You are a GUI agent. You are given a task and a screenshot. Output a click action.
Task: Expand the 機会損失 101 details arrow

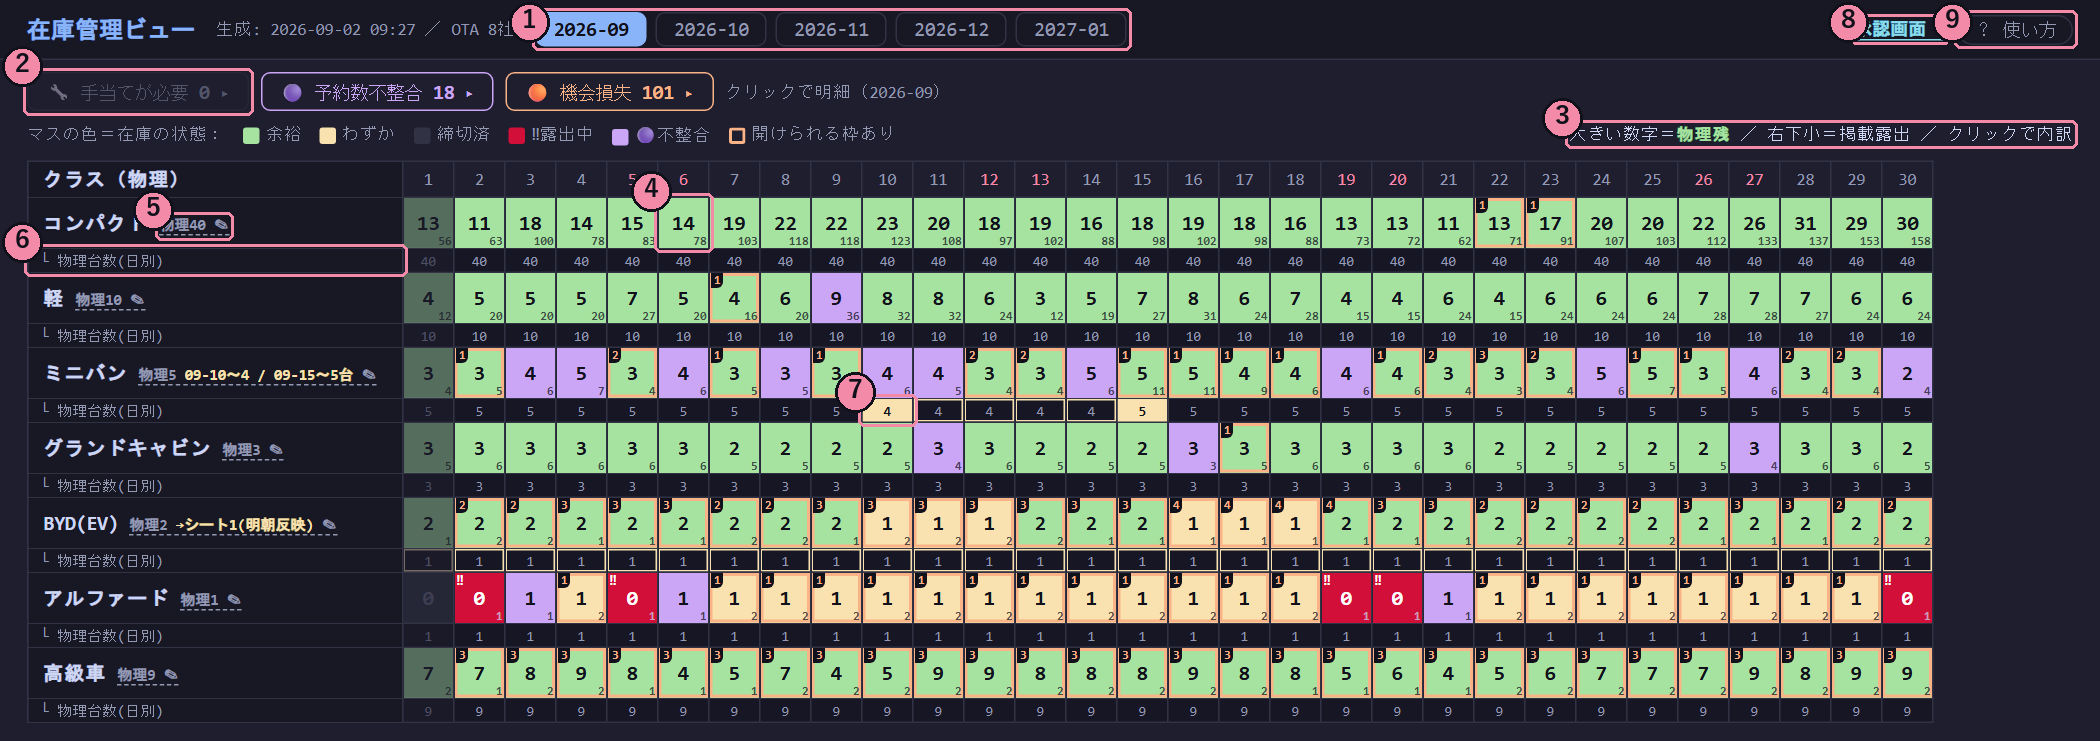pyautogui.click(x=689, y=93)
